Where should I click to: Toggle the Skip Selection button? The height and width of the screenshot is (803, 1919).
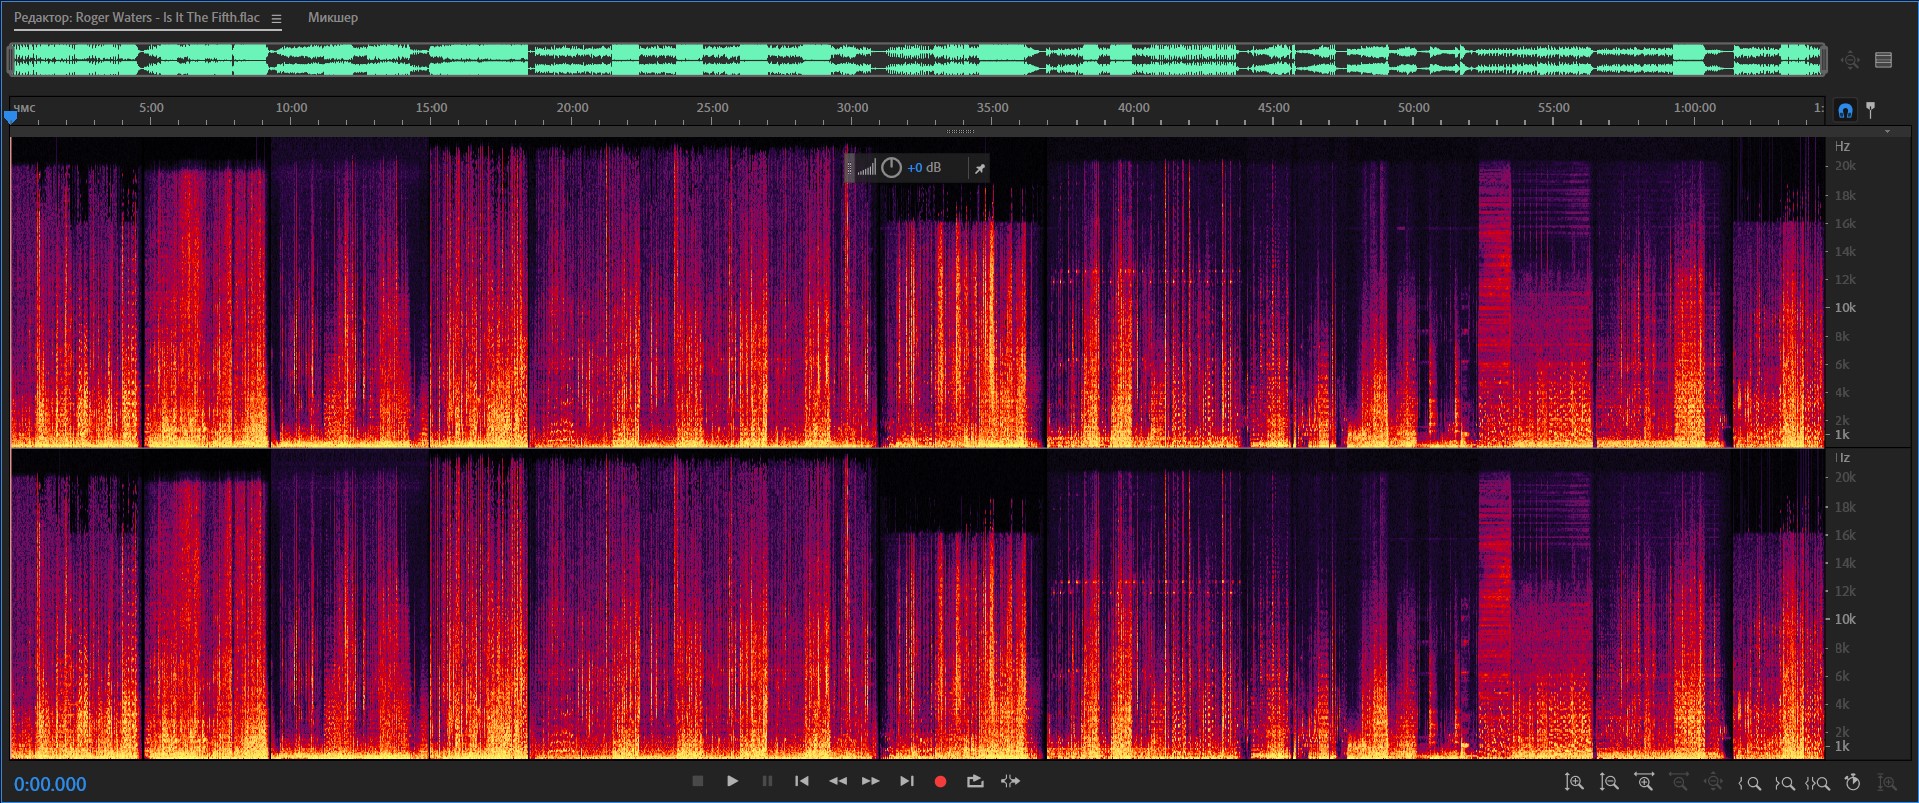[x=1010, y=782]
